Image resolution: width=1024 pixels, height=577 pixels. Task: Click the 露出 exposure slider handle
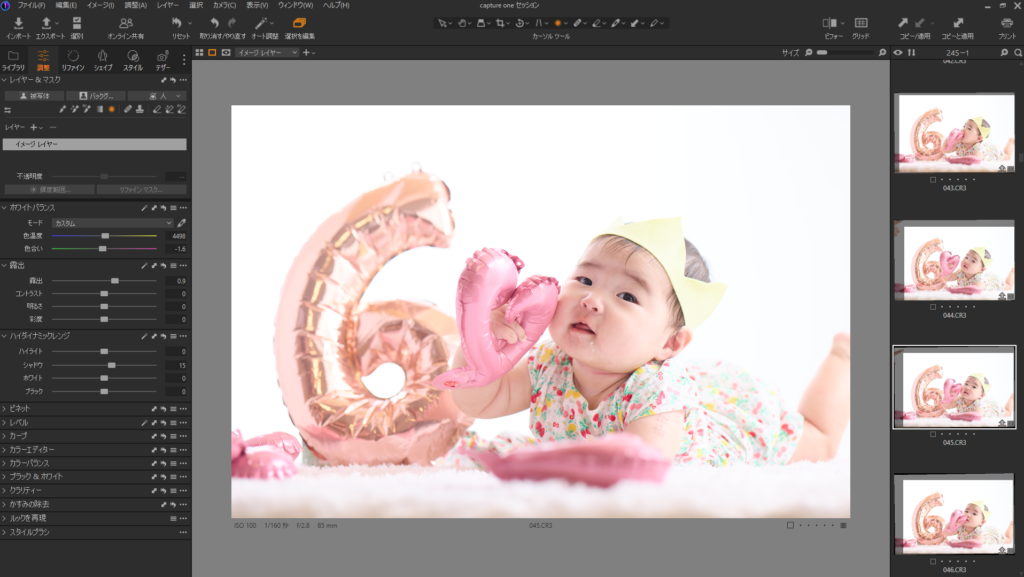coord(115,281)
